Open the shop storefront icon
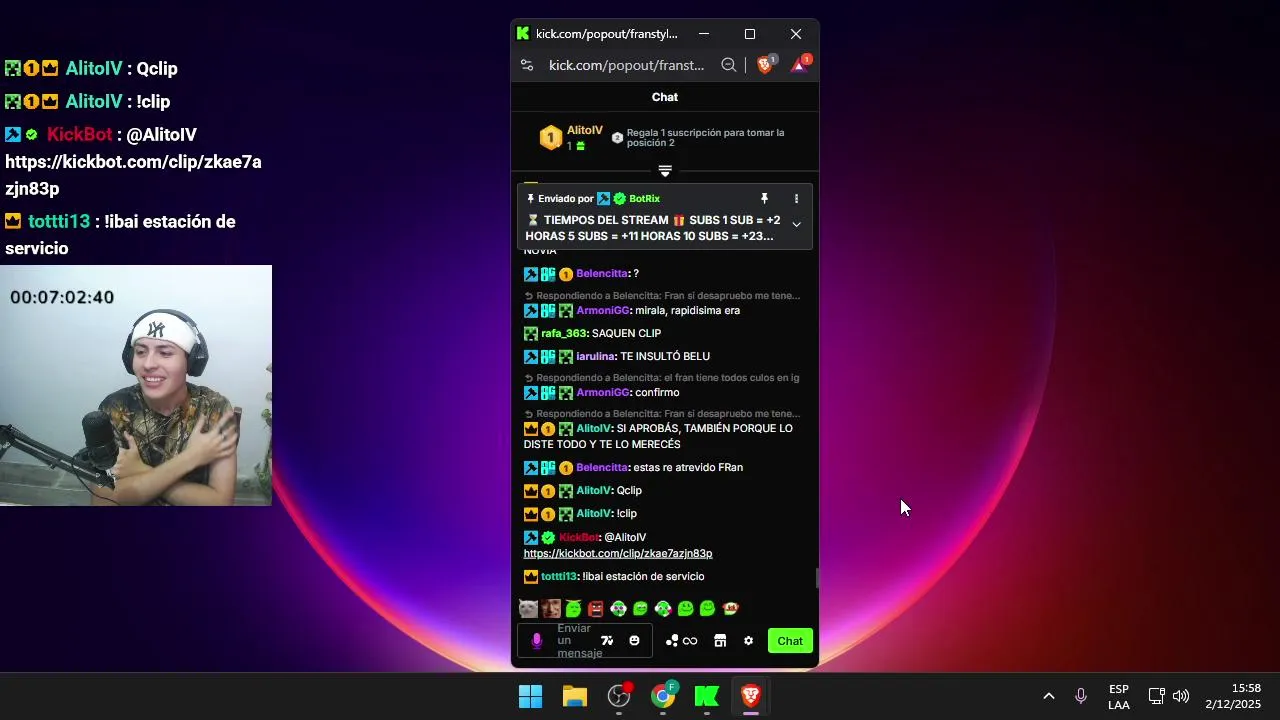Image resolution: width=1280 pixels, height=720 pixels. click(x=720, y=641)
